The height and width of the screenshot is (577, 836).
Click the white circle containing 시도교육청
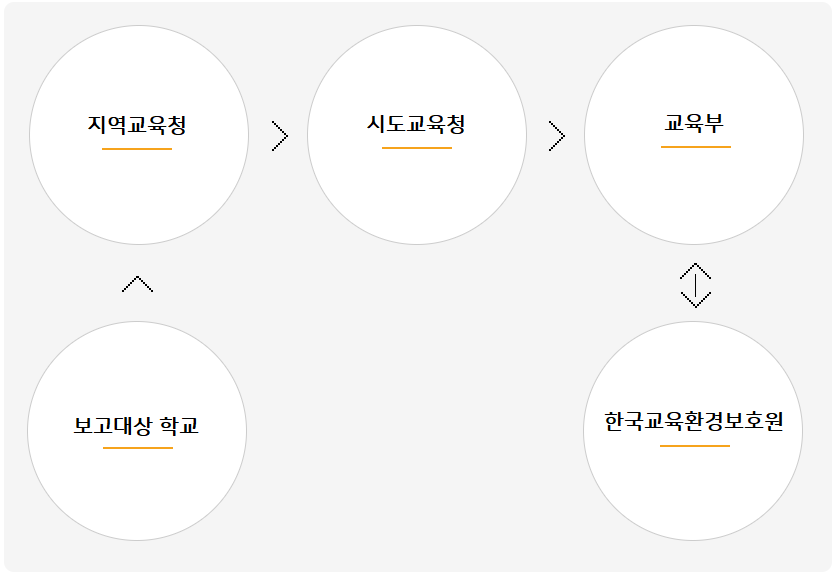click(x=417, y=135)
